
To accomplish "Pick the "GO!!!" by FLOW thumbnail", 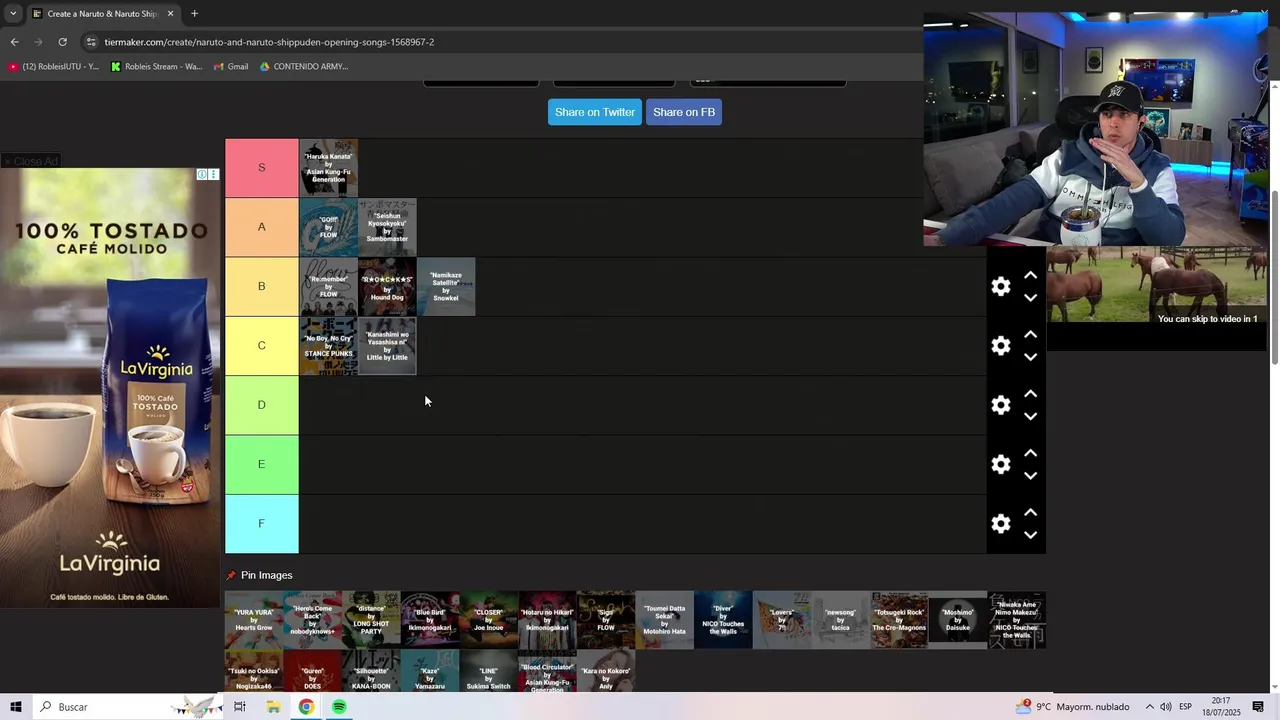I will pyautogui.click(x=328, y=227).
